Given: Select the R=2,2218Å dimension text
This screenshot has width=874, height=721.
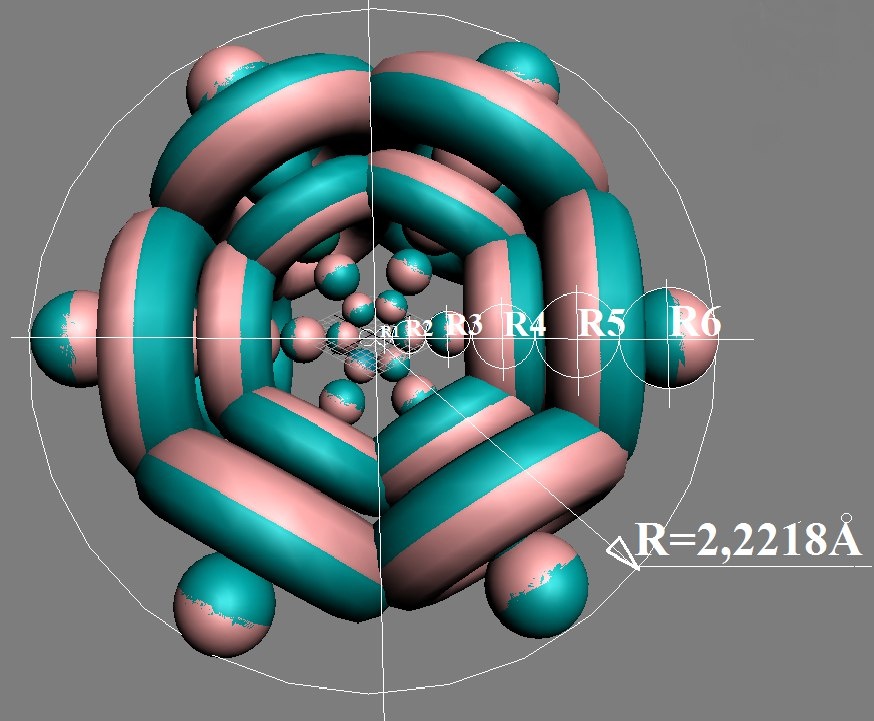Looking at the screenshot, I should (x=747, y=538).
